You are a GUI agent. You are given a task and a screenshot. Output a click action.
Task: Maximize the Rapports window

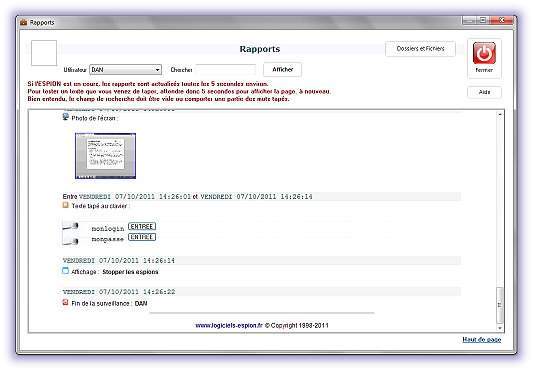[482, 20]
